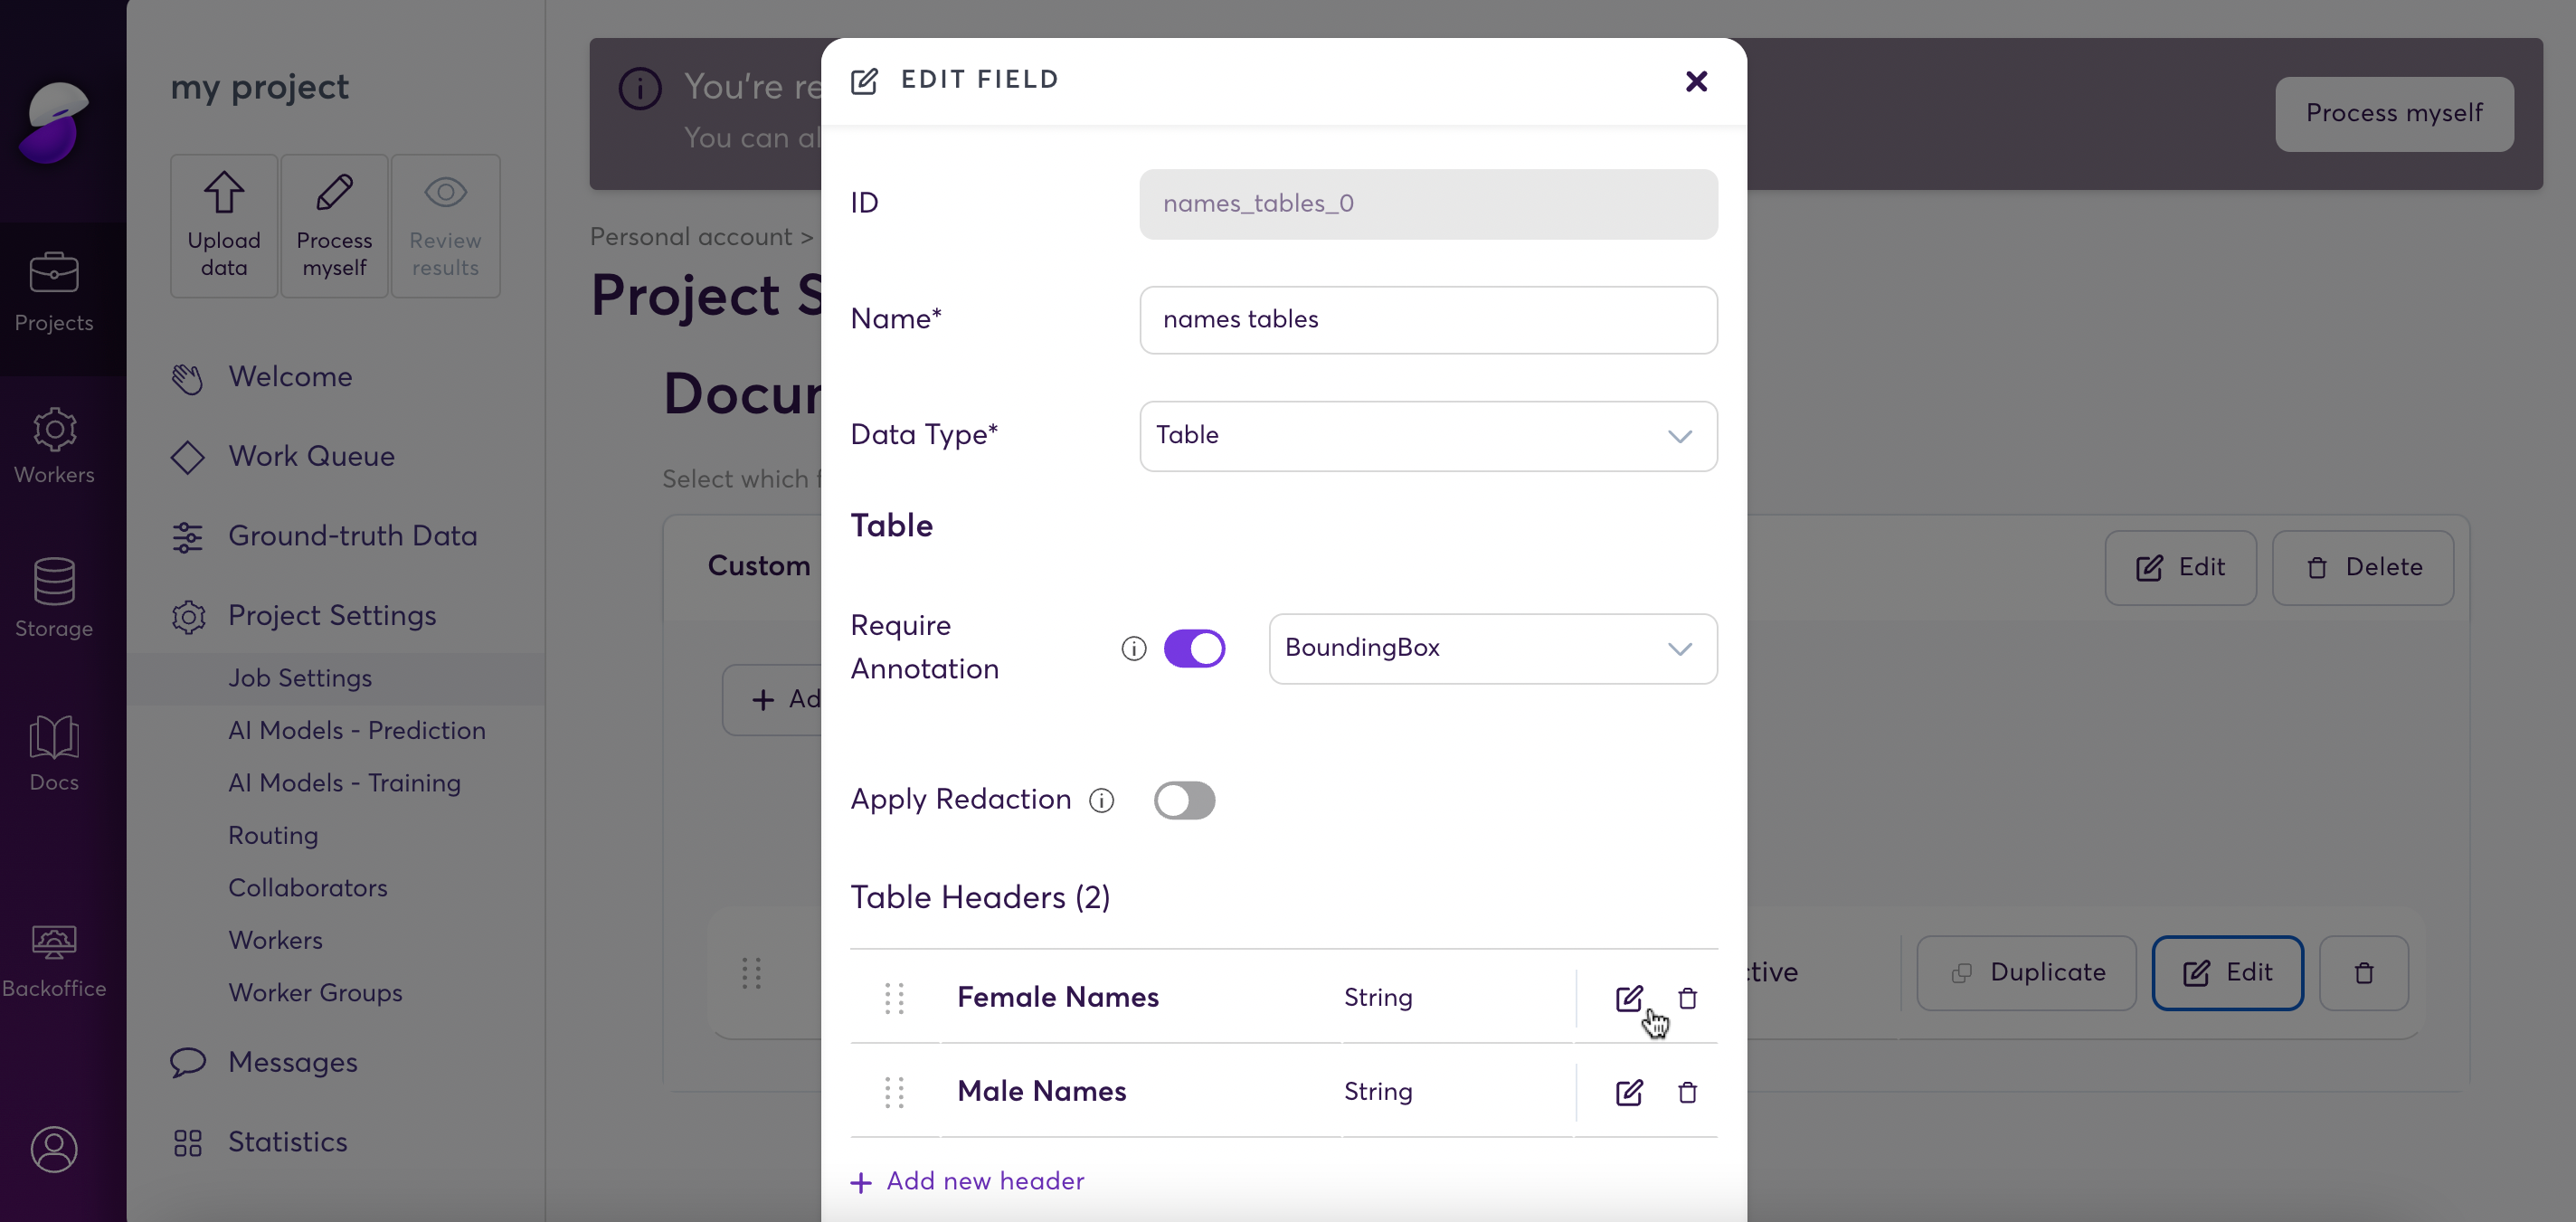This screenshot has width=2576, height=1222.
Task: Open the Work Queue menu item
Action: [311, 456]
